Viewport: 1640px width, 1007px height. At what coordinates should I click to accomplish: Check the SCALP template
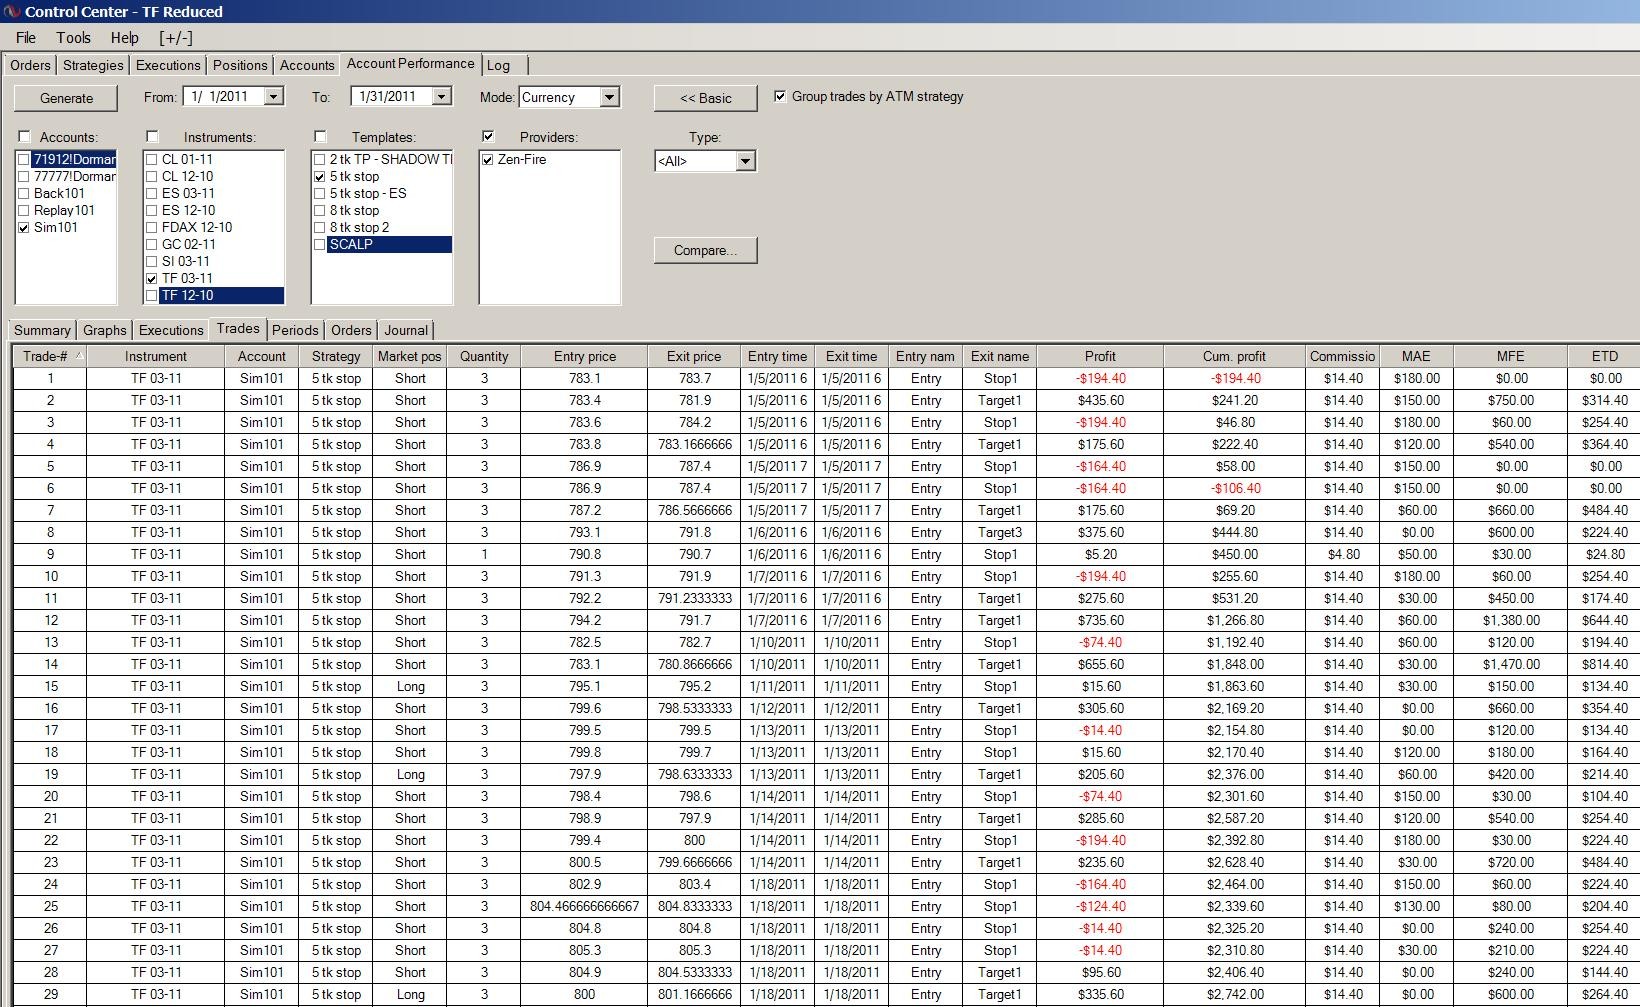(320, 244)
